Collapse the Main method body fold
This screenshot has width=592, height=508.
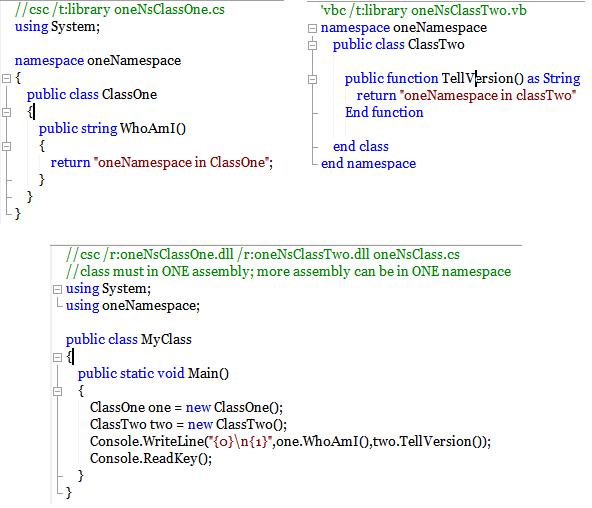tap(57, 391)
